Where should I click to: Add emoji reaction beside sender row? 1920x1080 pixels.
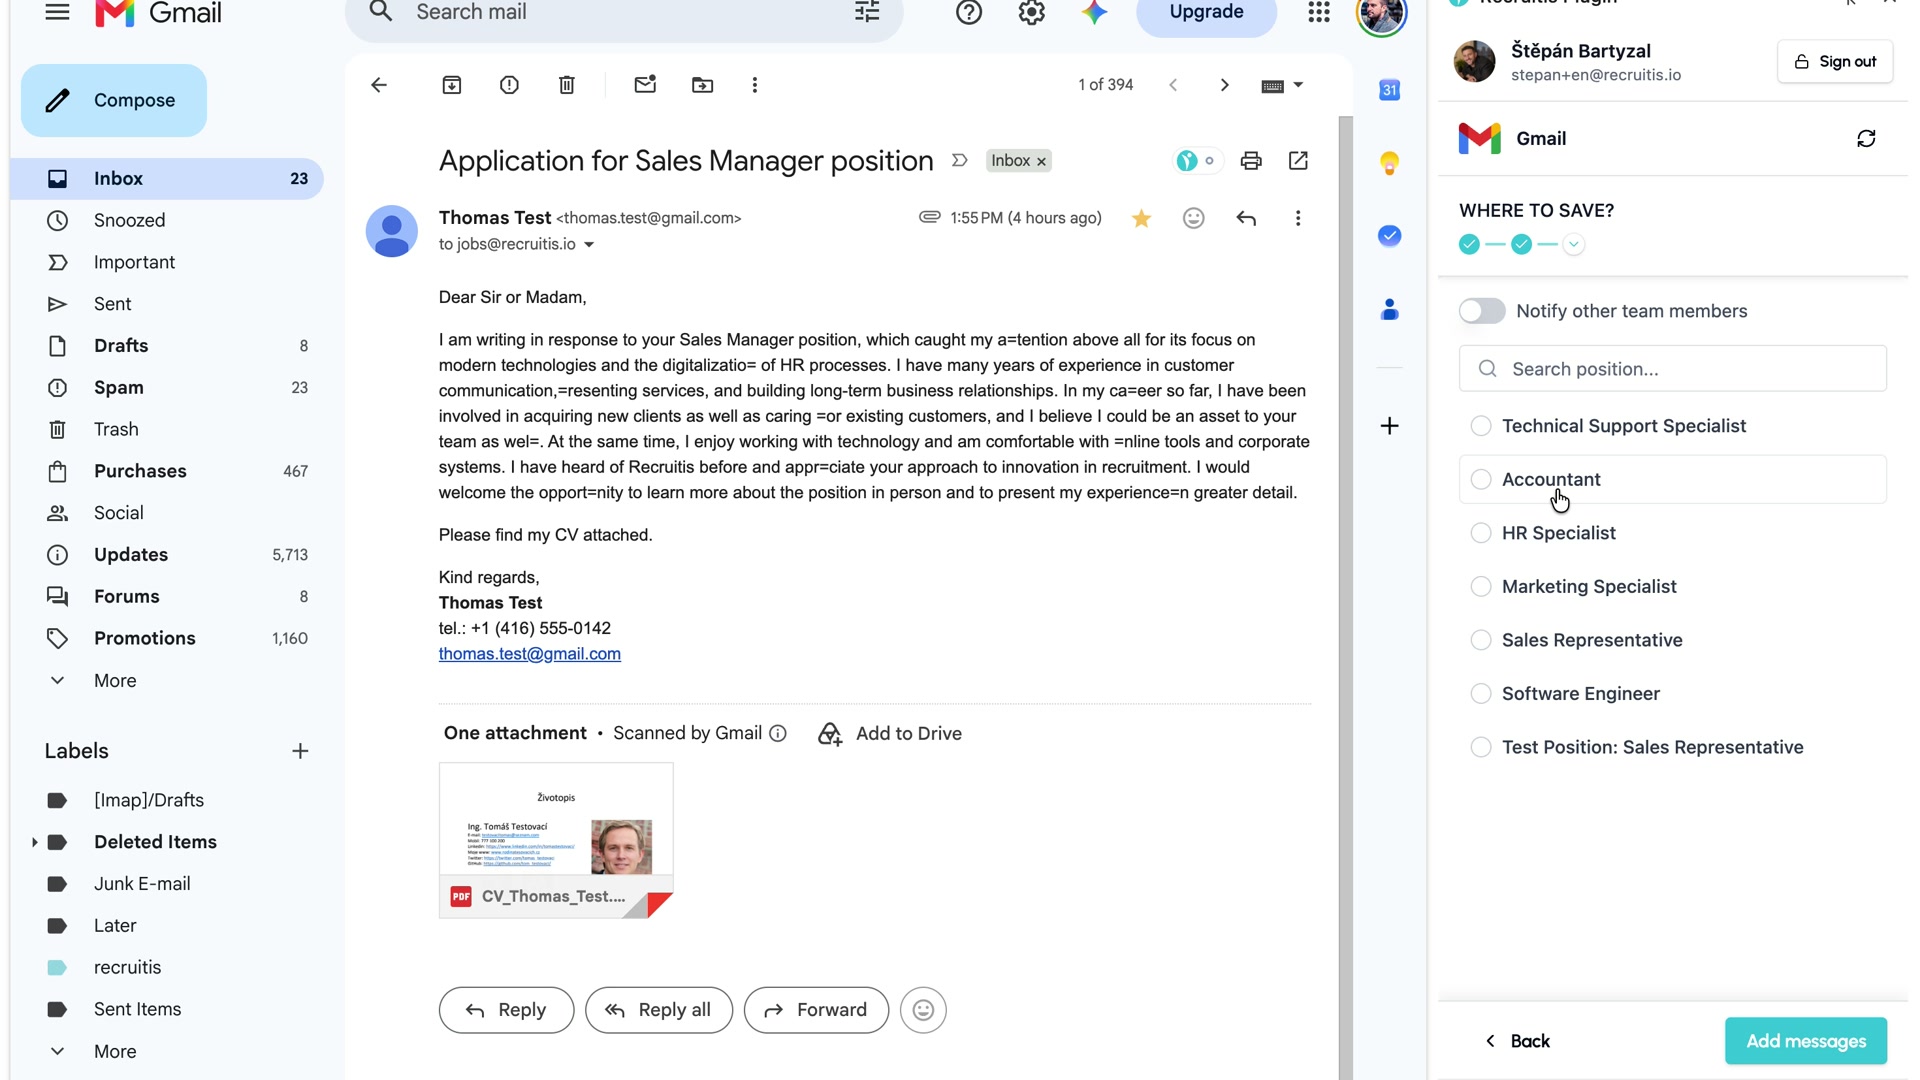coord(1193,218)
